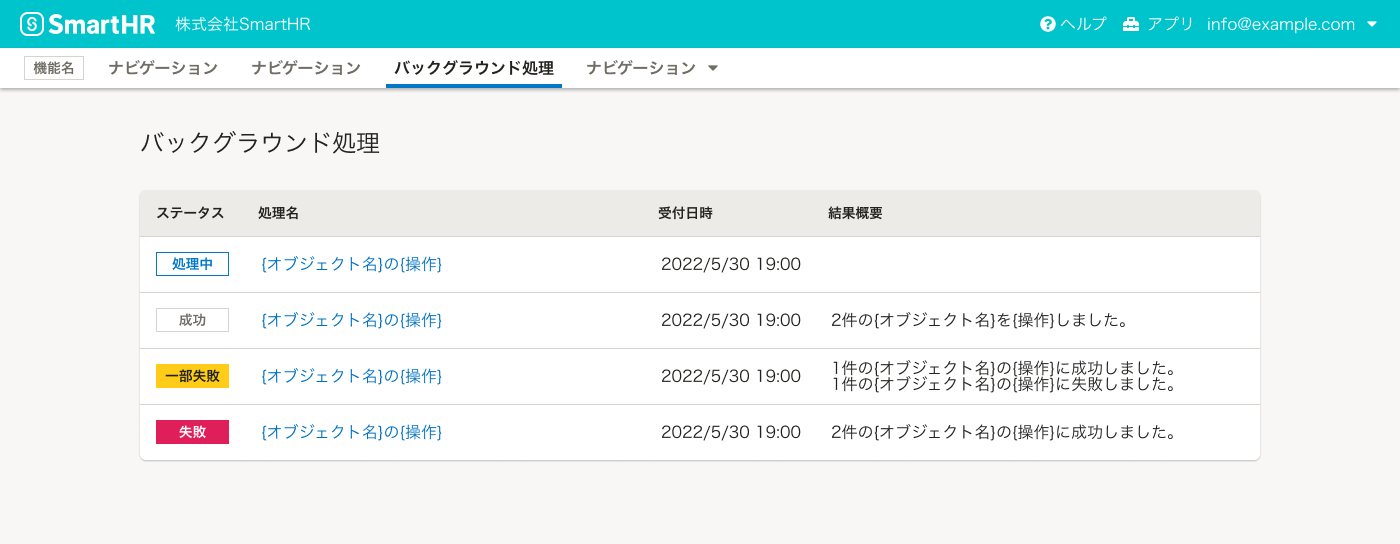Click the SmartHR logo icon

pyautogui.click(x=32, y=24)
